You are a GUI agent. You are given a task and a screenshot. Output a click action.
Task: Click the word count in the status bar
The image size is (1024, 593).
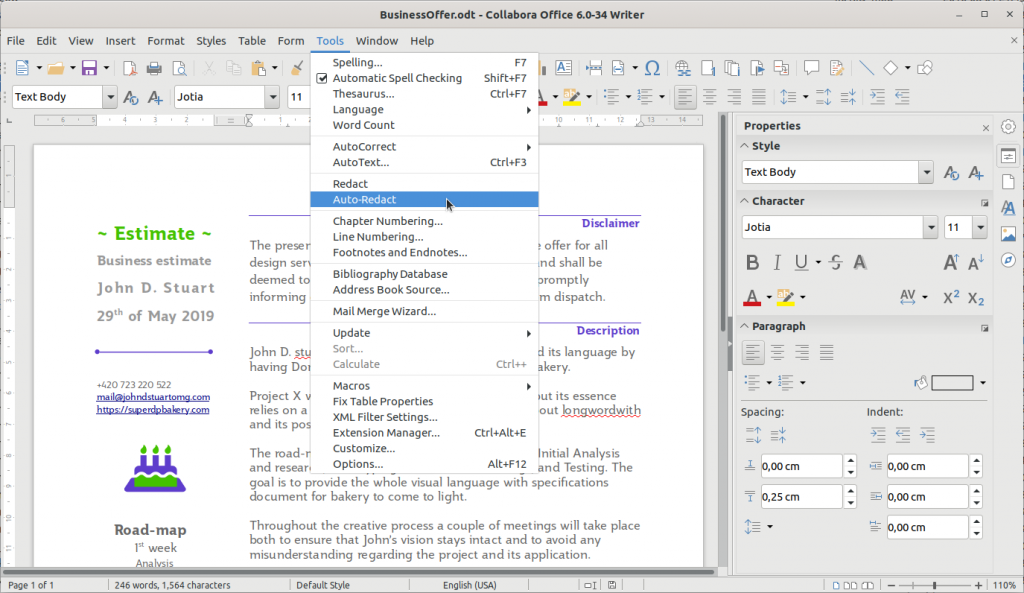click(172, 585)
